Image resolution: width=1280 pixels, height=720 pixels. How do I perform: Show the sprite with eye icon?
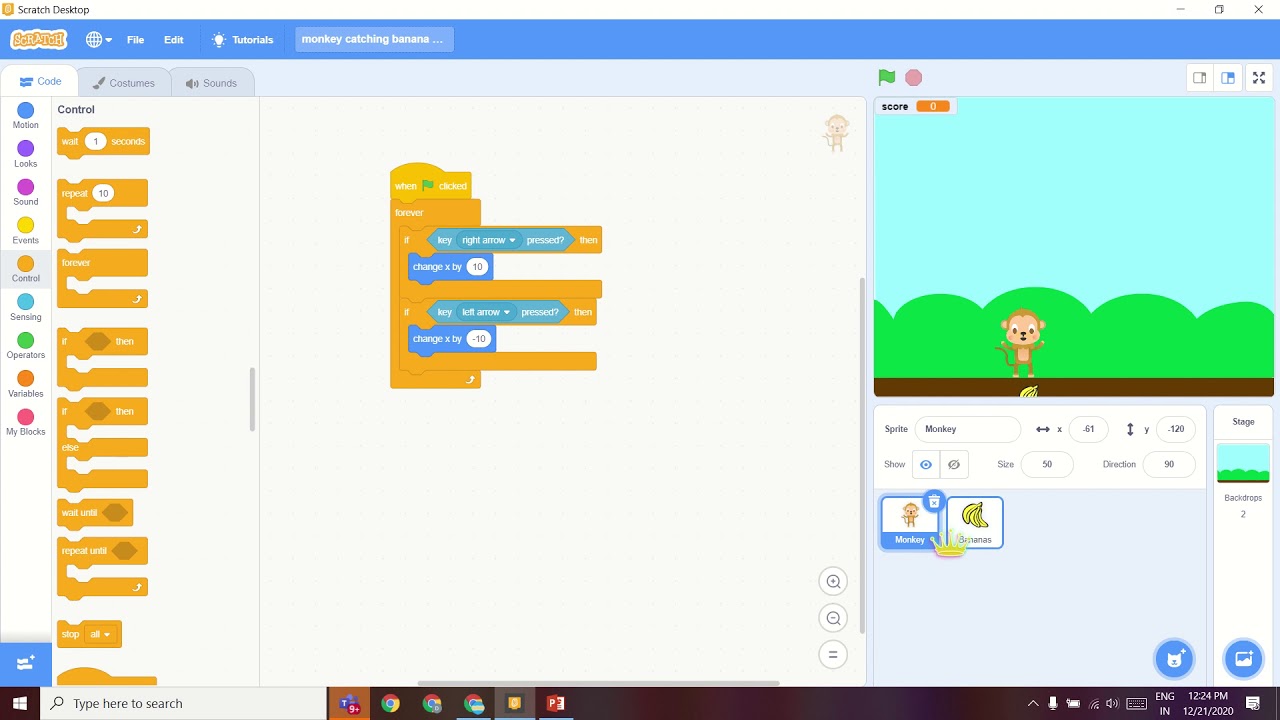point(926,464)
